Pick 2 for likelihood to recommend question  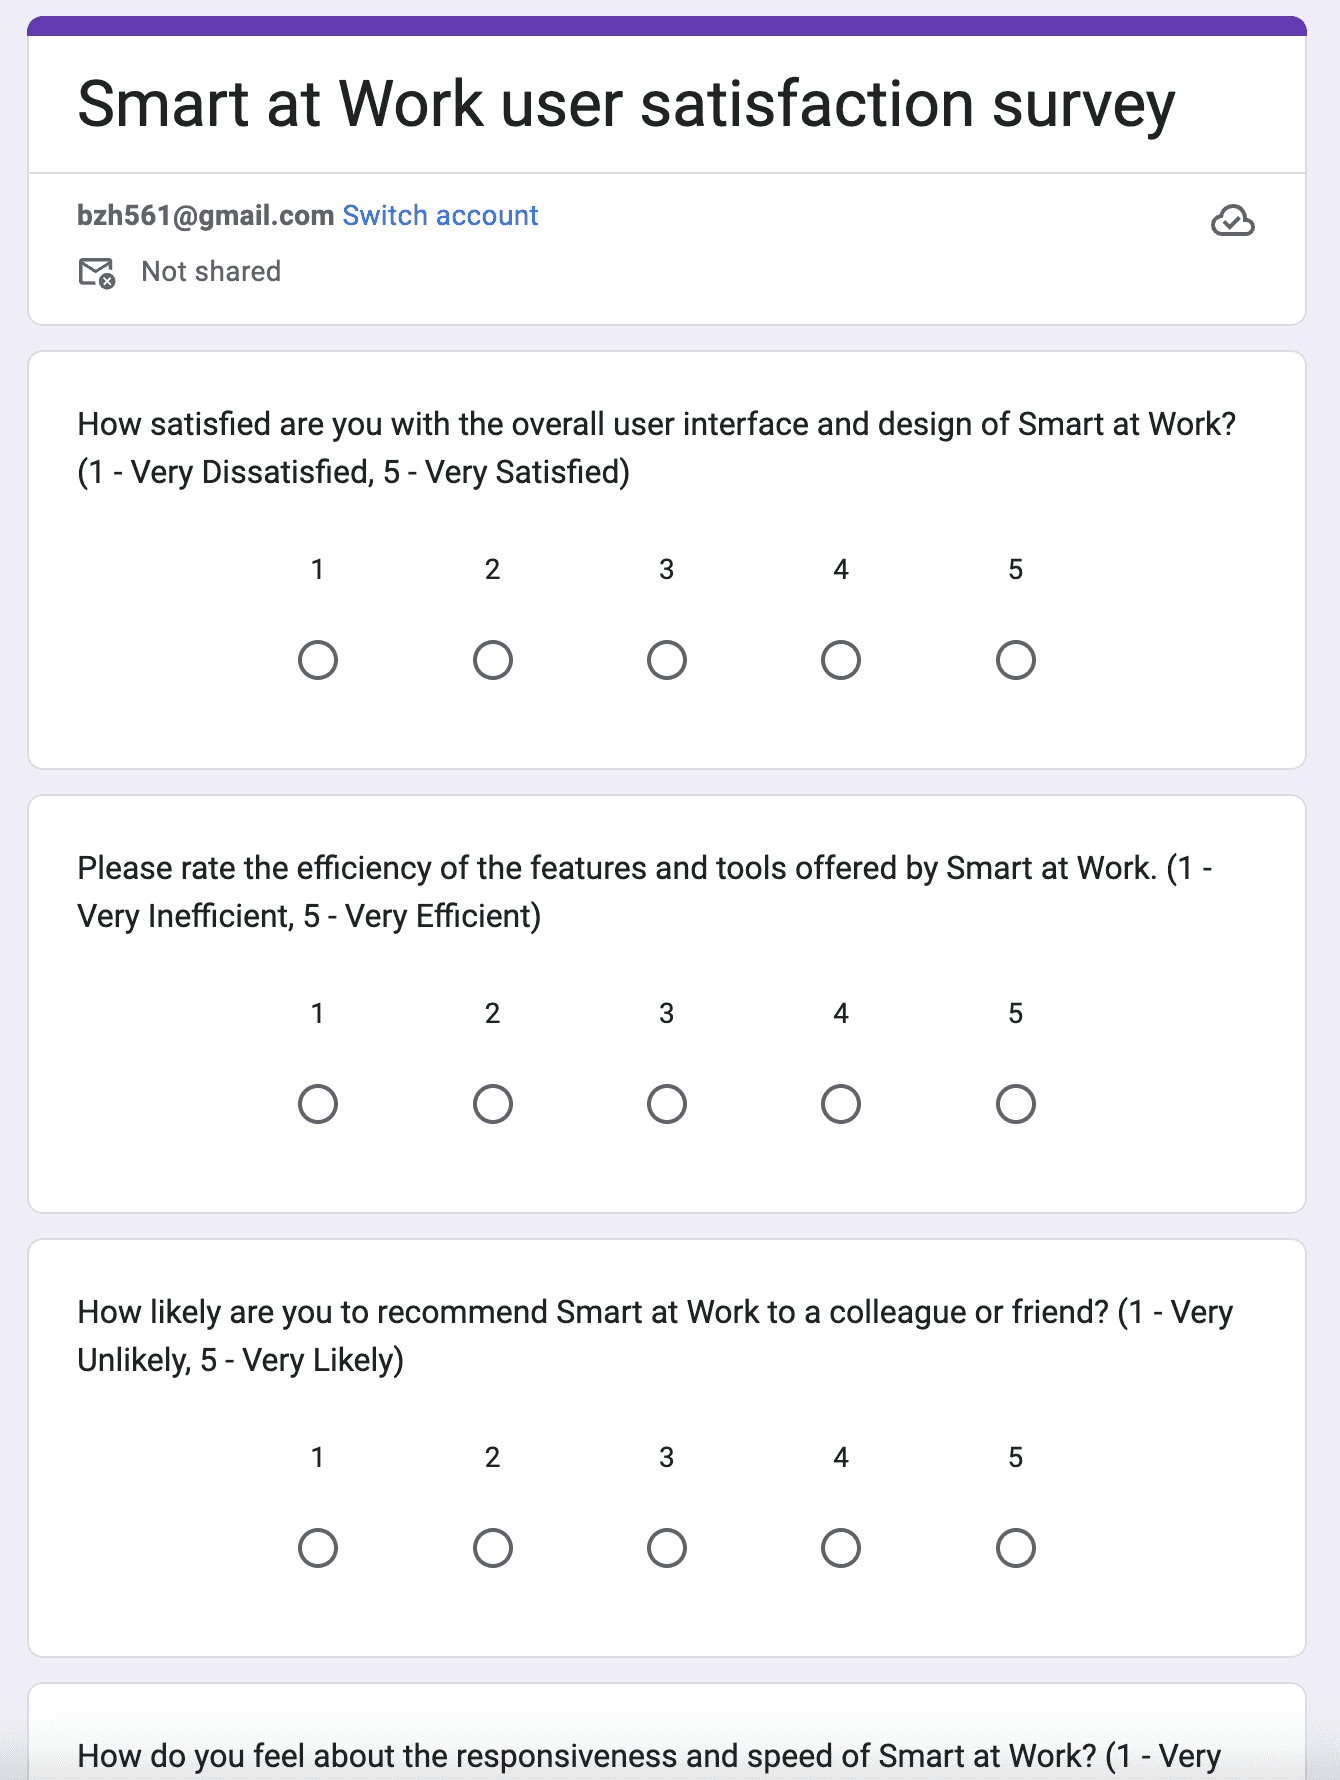(493, 1548)
